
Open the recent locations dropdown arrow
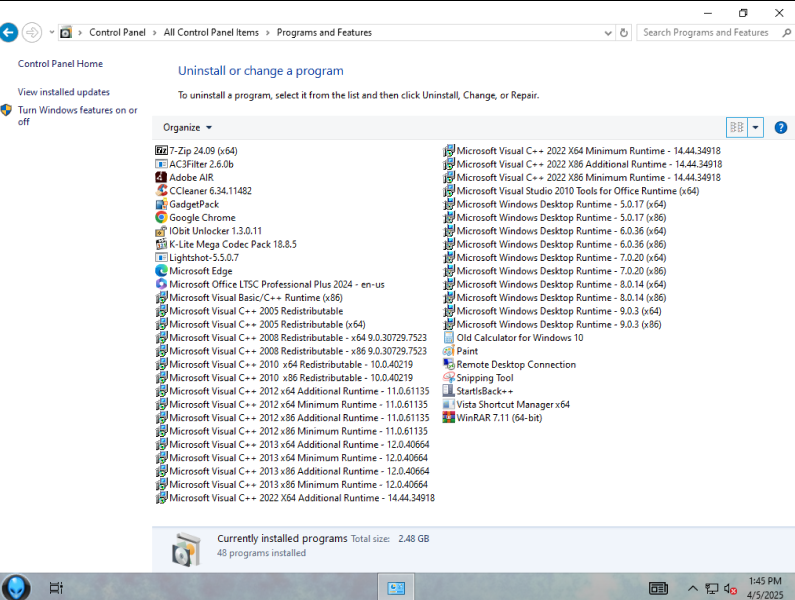click(52, 32)
